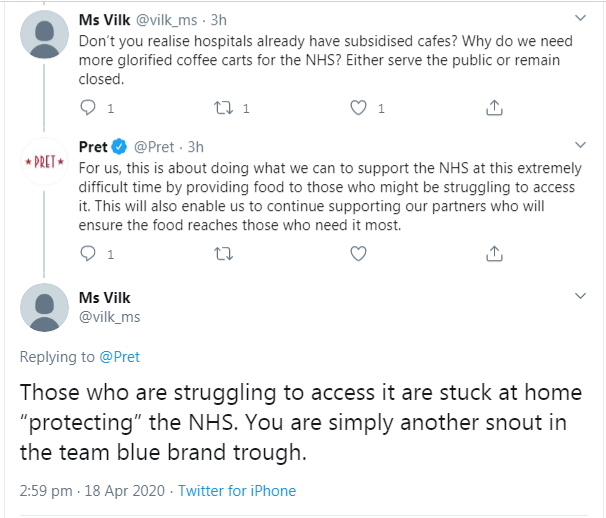Open the Pret account name
The height and width of the screenshot is (518, 606).
(93, 147)
